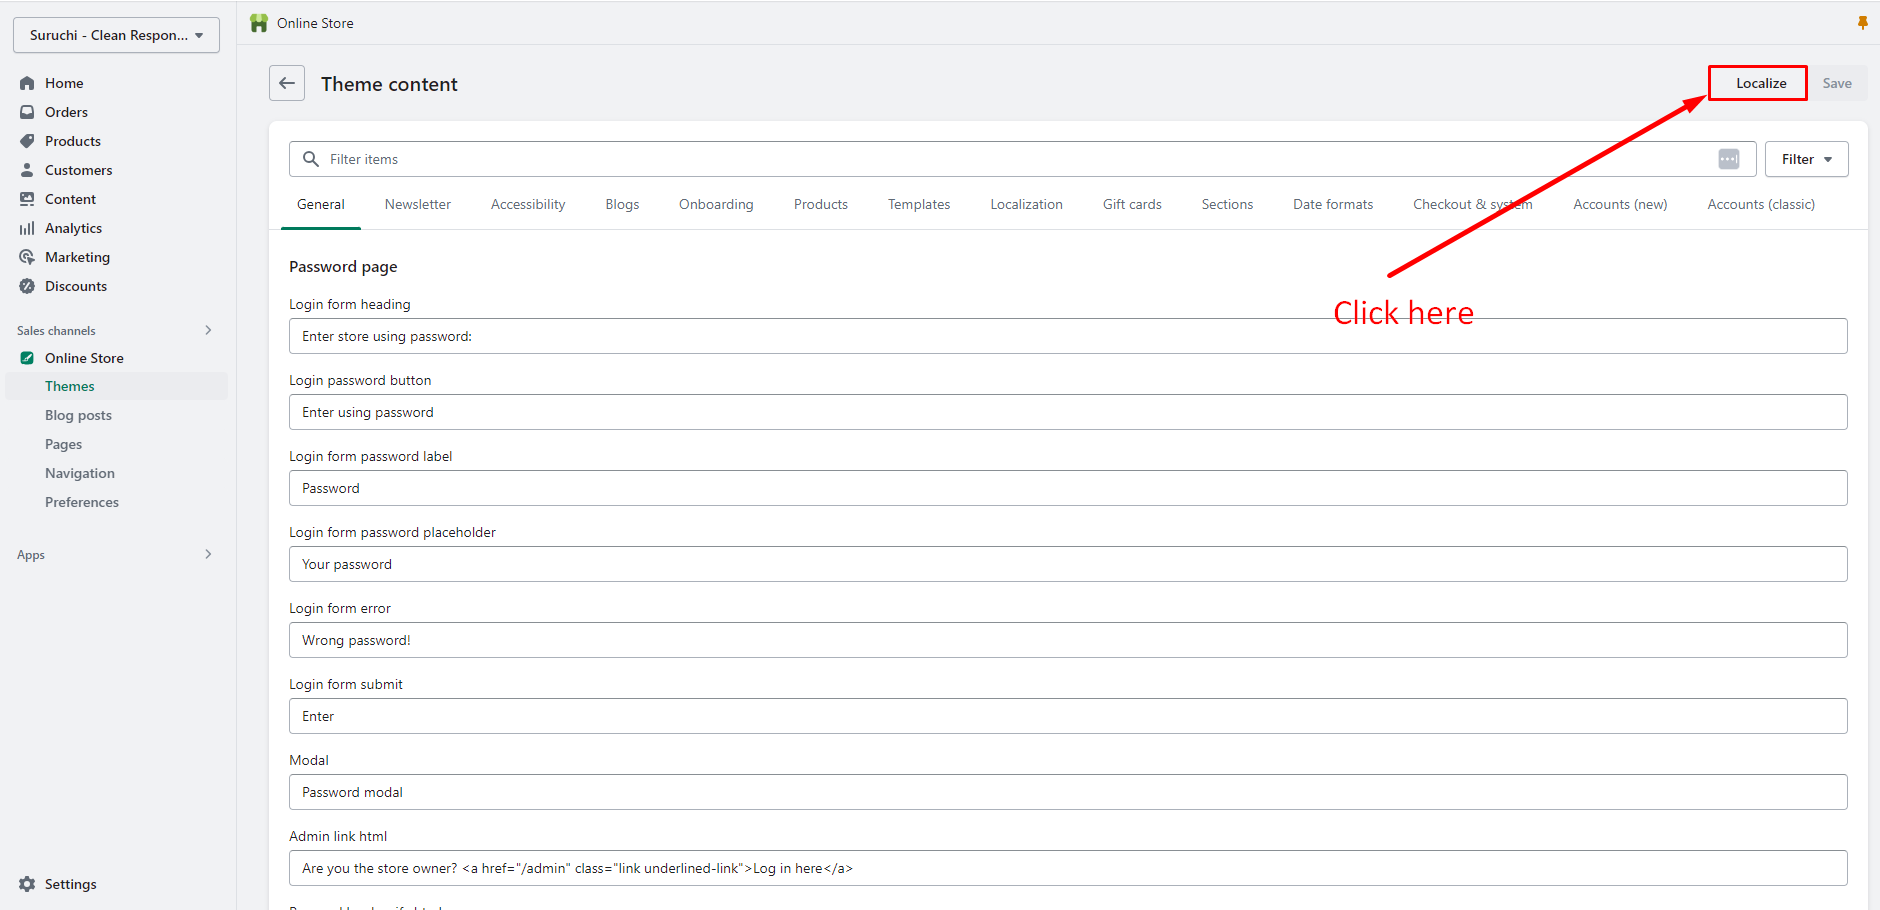The height and width of the screenshot is (910, 1880).
Task: Switch to the Gift cards tab
Action: tap(1131, 204)
